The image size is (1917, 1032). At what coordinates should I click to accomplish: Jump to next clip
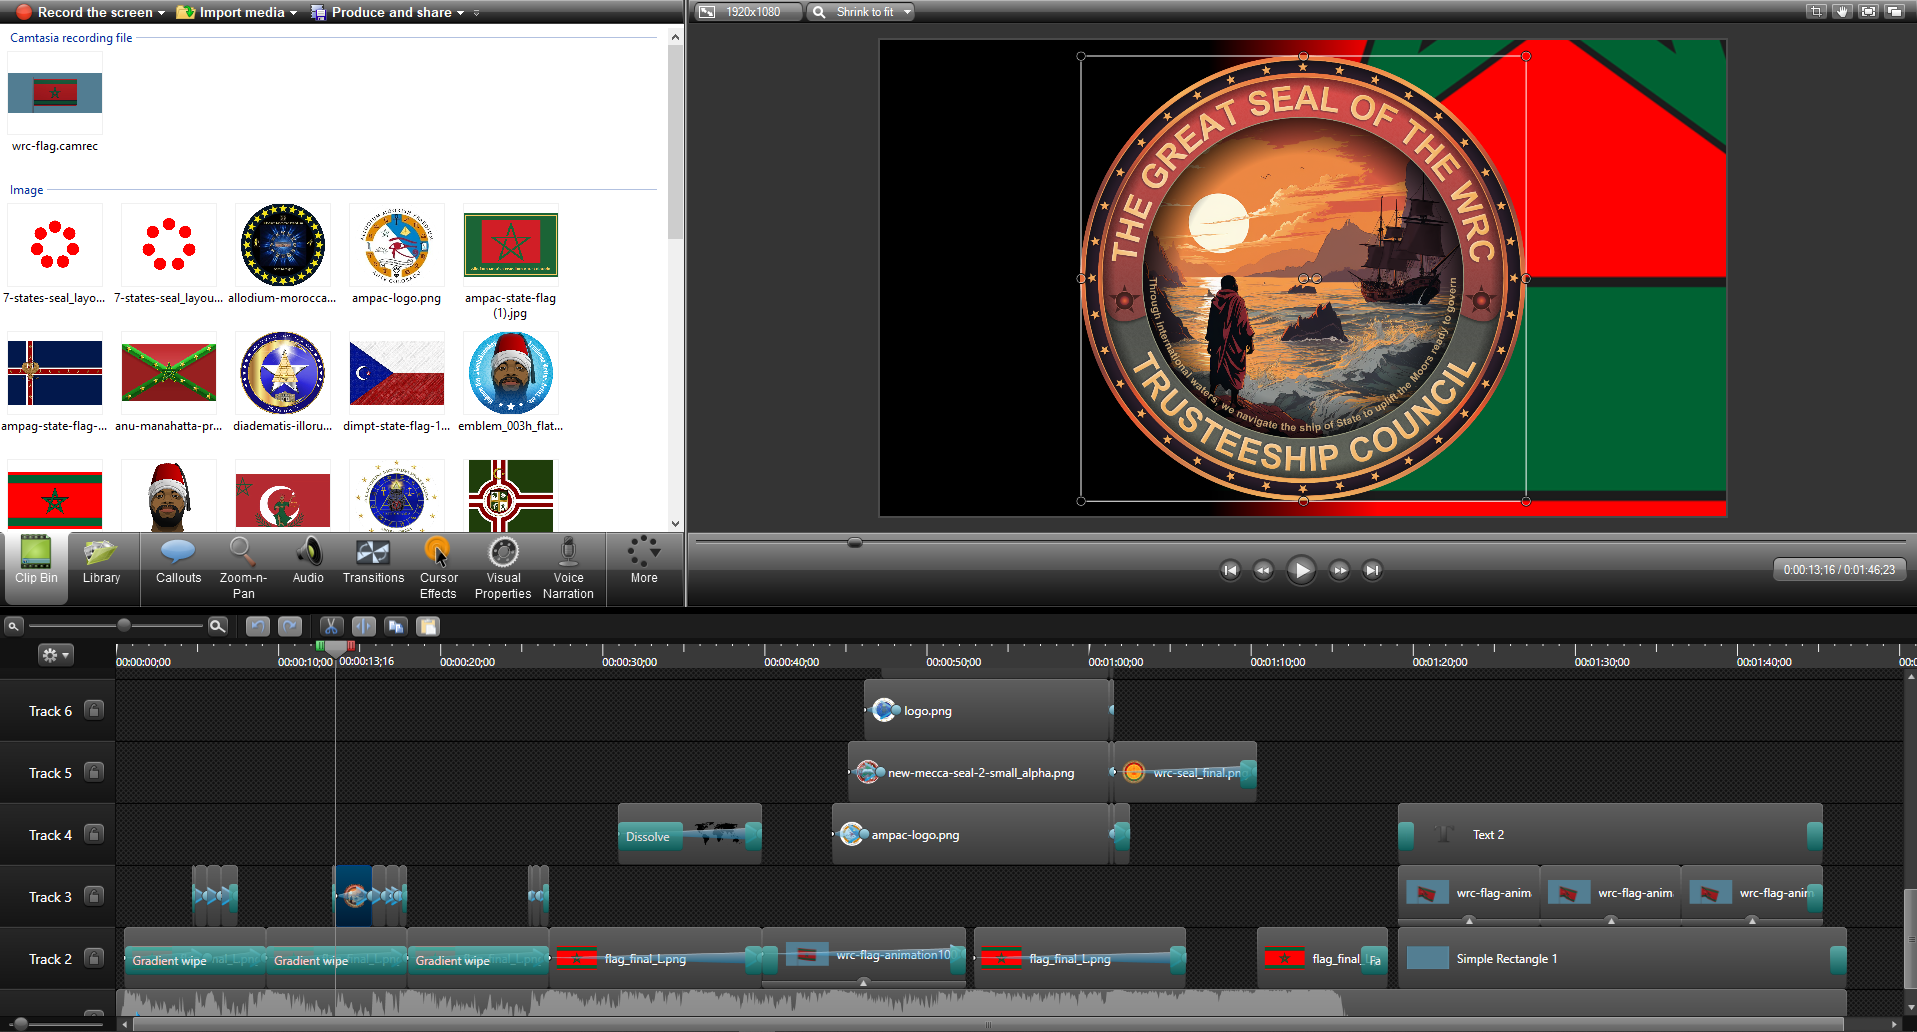[1372, 570]
